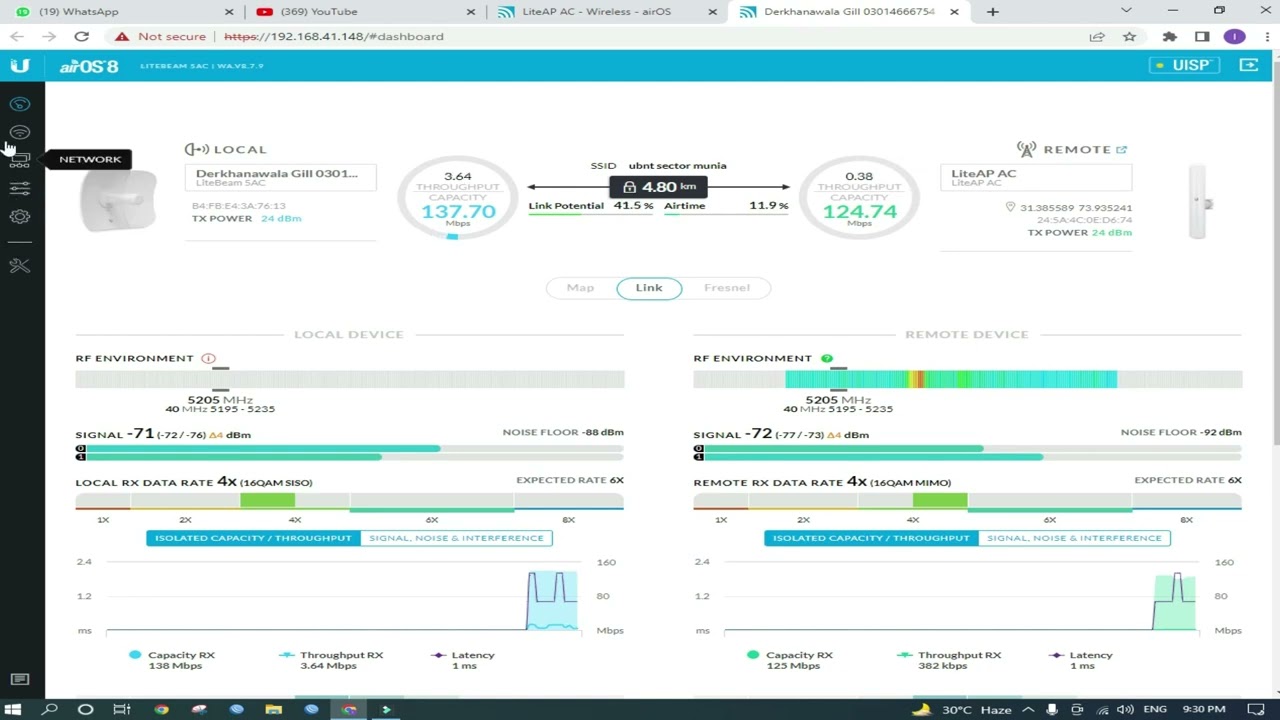Click the Ubiquiti U logo
Viewport: 1280px width, 720px height.
(20, 66)
